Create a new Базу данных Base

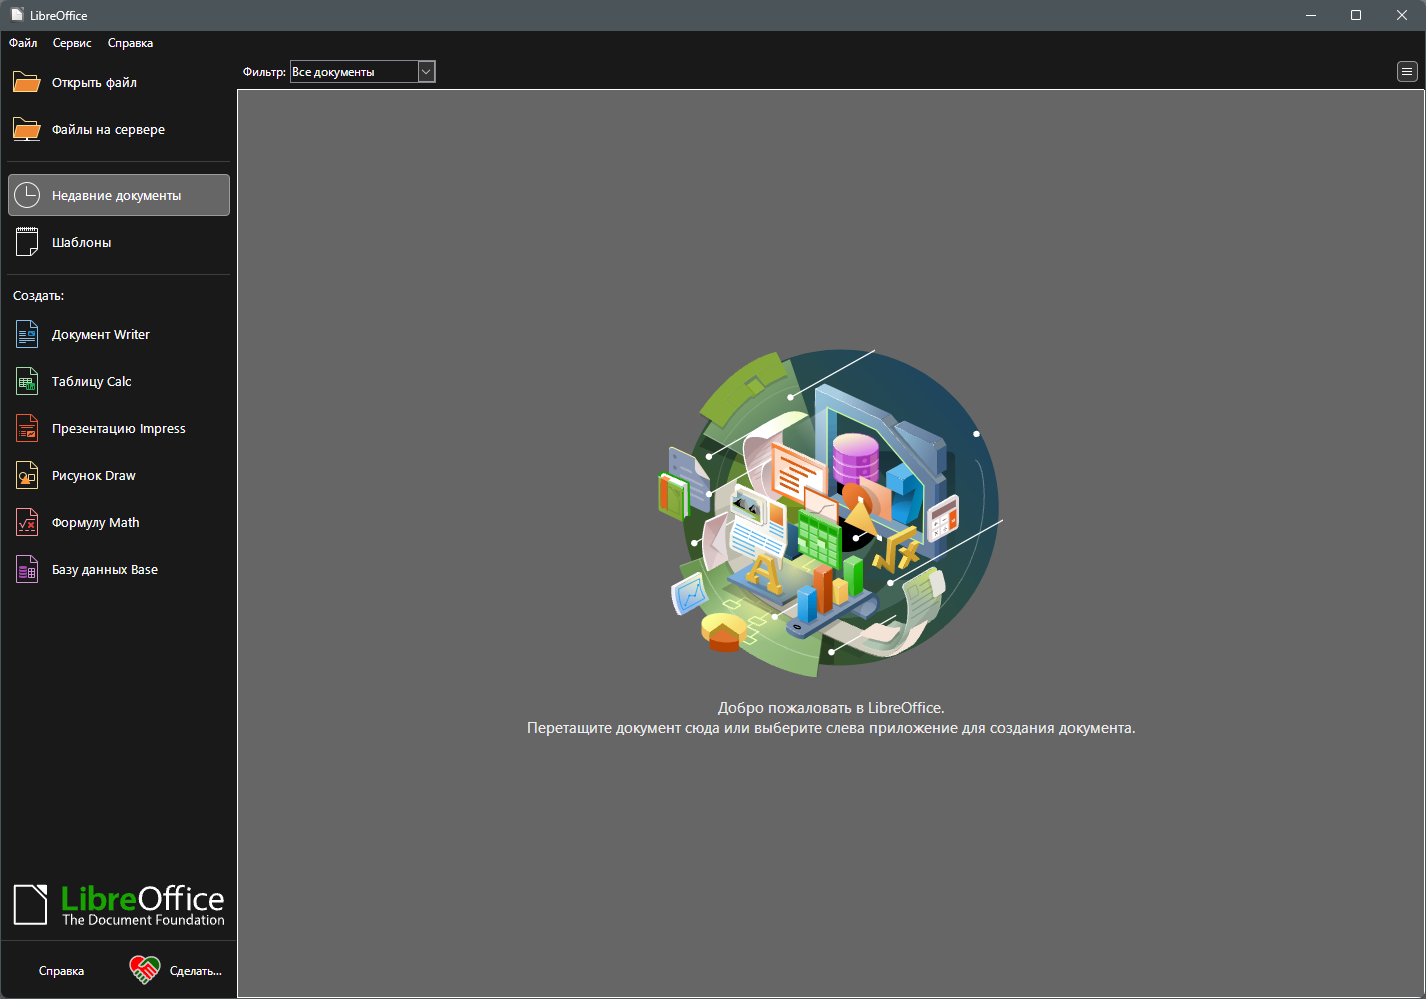point(118,569)
